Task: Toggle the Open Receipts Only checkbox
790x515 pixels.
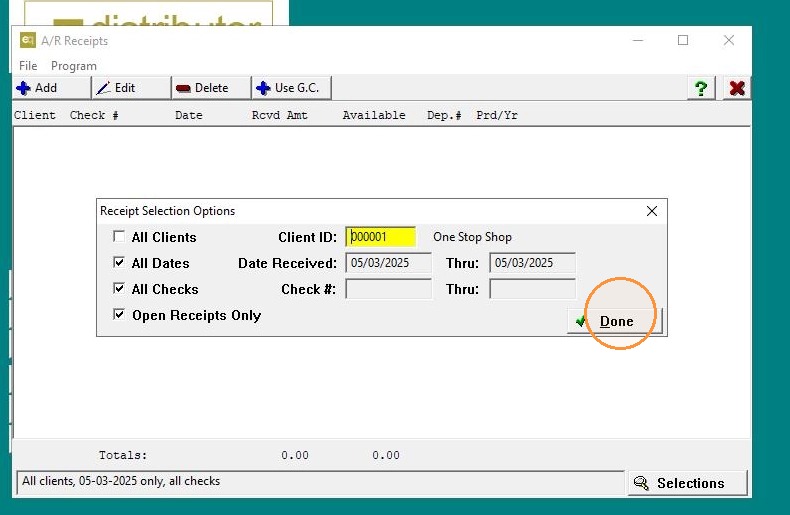Action: point(119,315)
